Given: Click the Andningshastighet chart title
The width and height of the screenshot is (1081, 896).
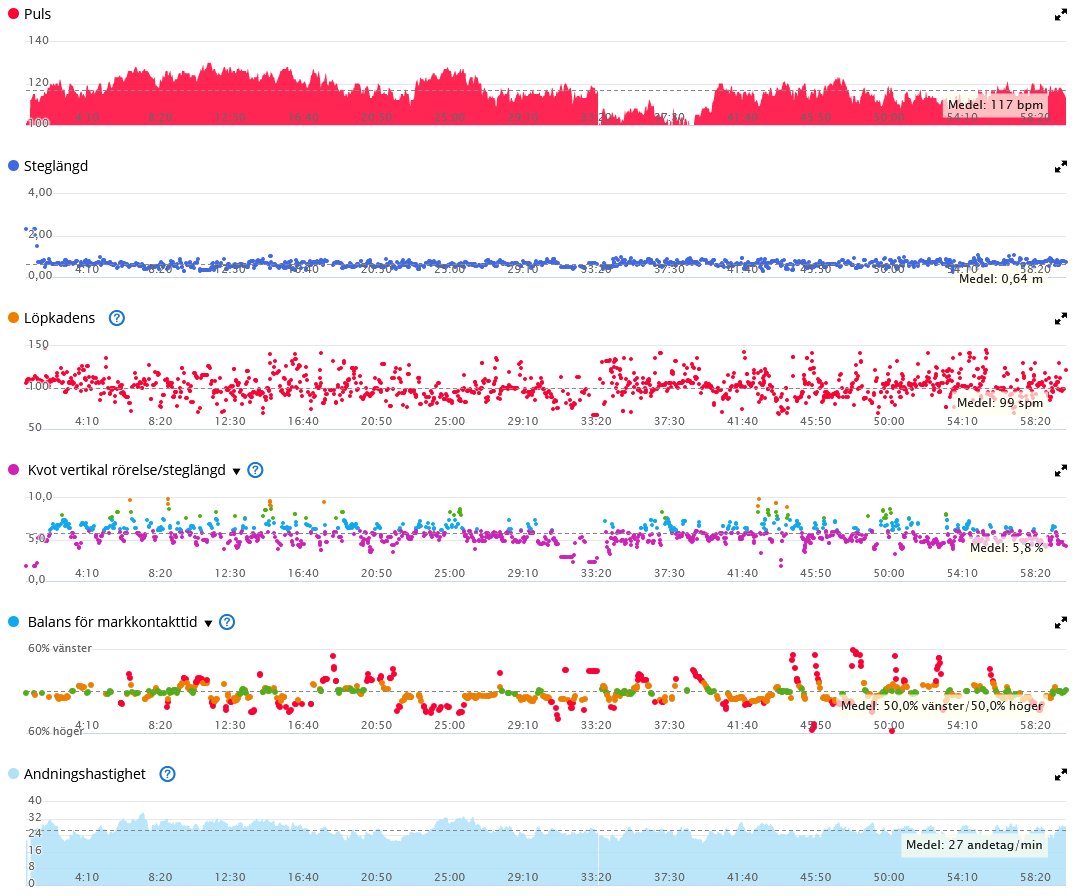Looking at the screenshot, I should pyautogui.click(x=85, y=774).
